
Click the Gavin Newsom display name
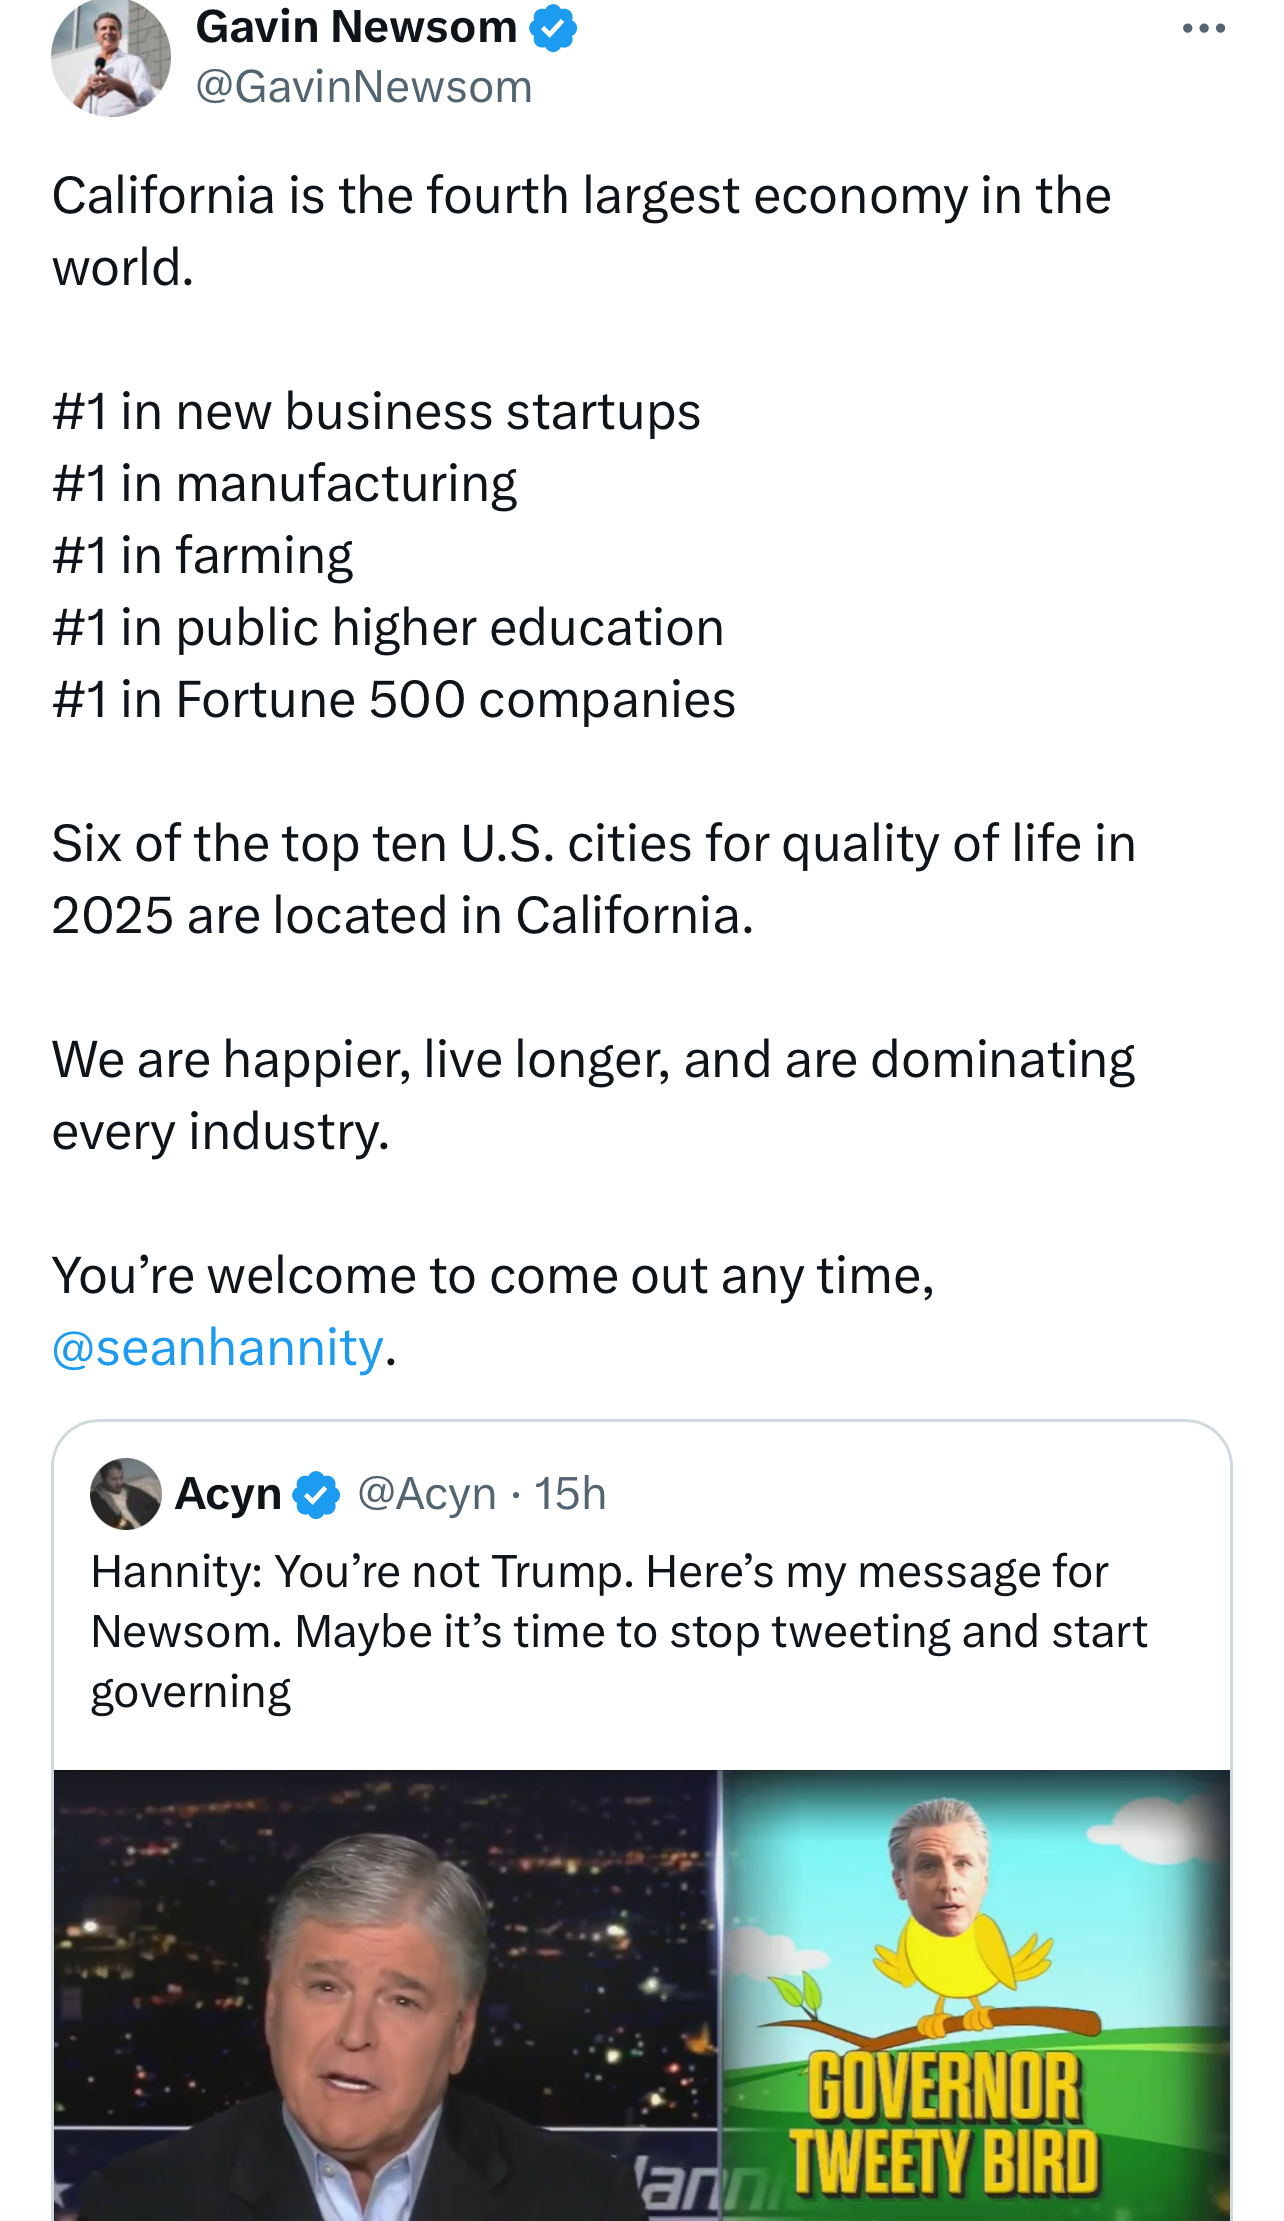pyautogui.click(x=356, y=28)
